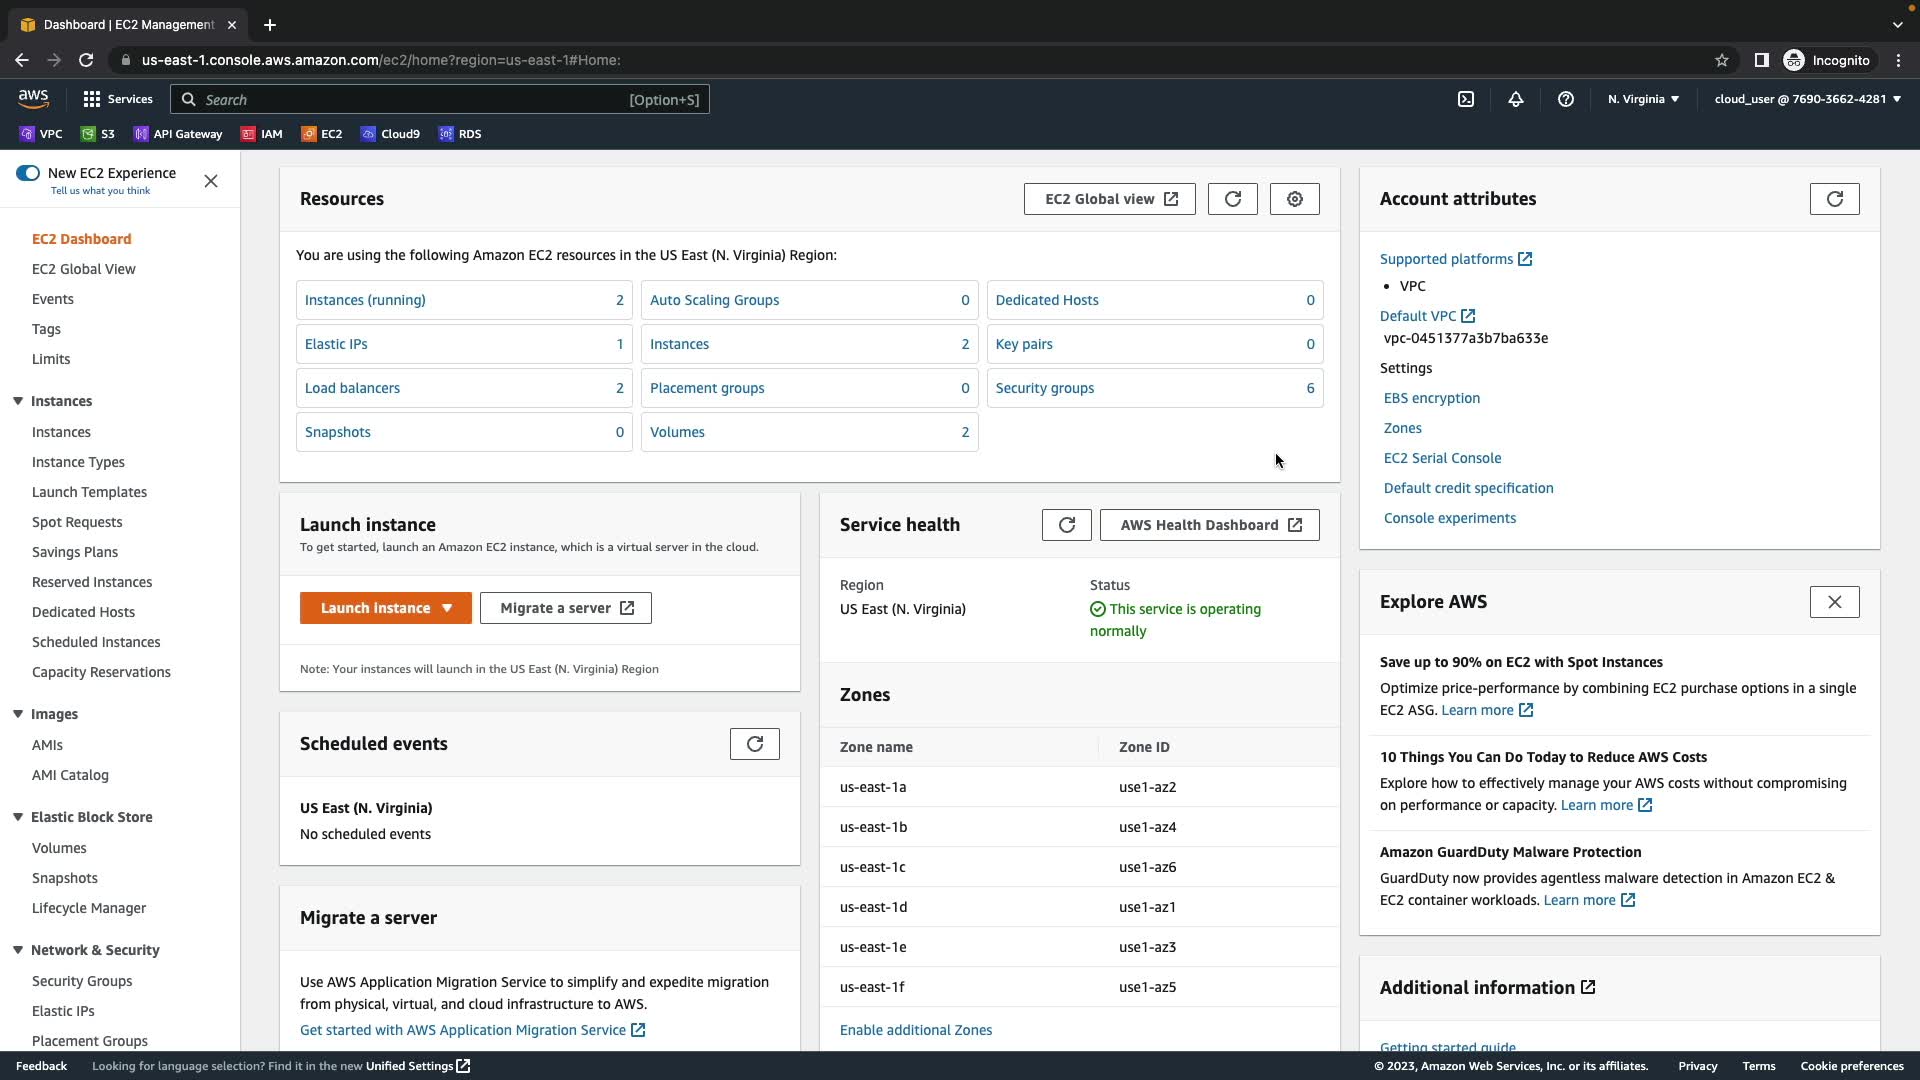Image resolution: width=1920 pixels, height=1080 pixels.
Task: Open the S3 shortcut in favorites bar
Action: [98, 134]
